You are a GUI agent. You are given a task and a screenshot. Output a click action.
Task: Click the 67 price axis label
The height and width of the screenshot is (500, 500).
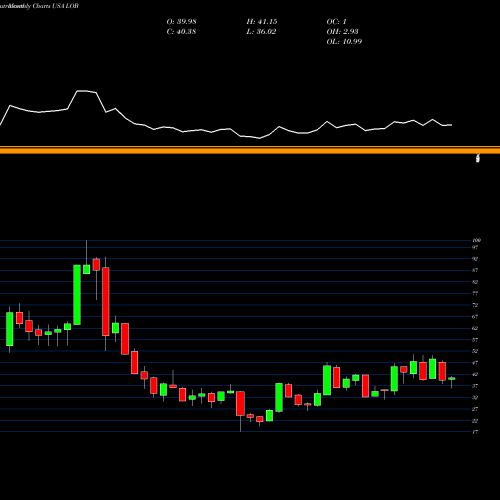475,317
